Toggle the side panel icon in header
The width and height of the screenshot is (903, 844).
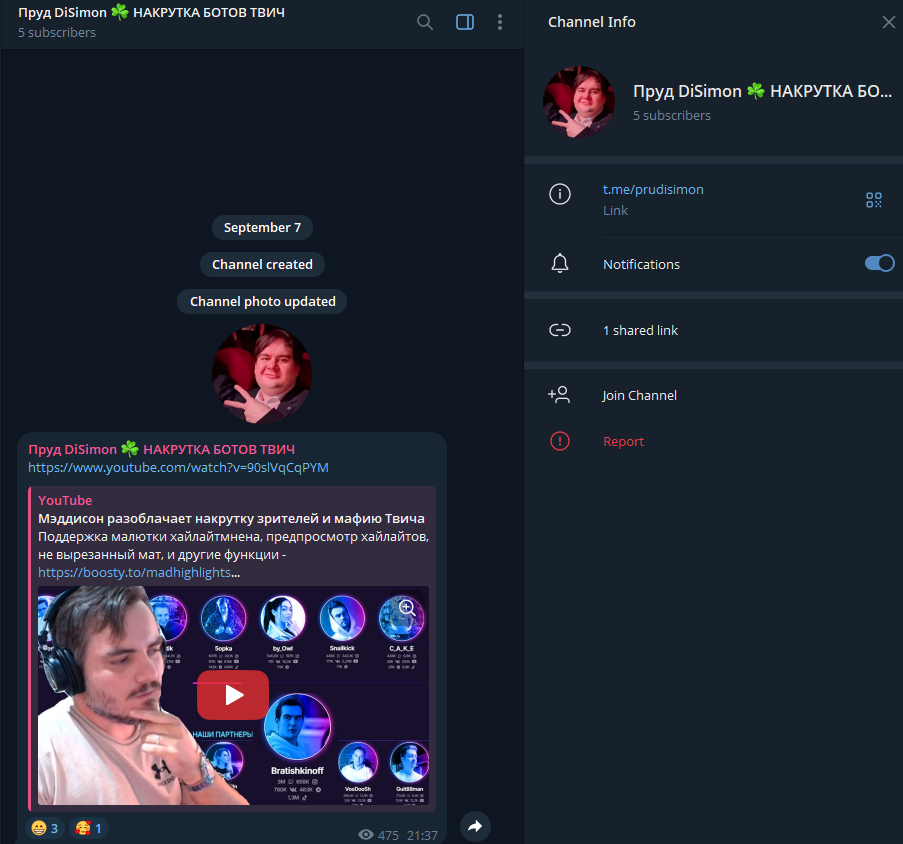465,22
